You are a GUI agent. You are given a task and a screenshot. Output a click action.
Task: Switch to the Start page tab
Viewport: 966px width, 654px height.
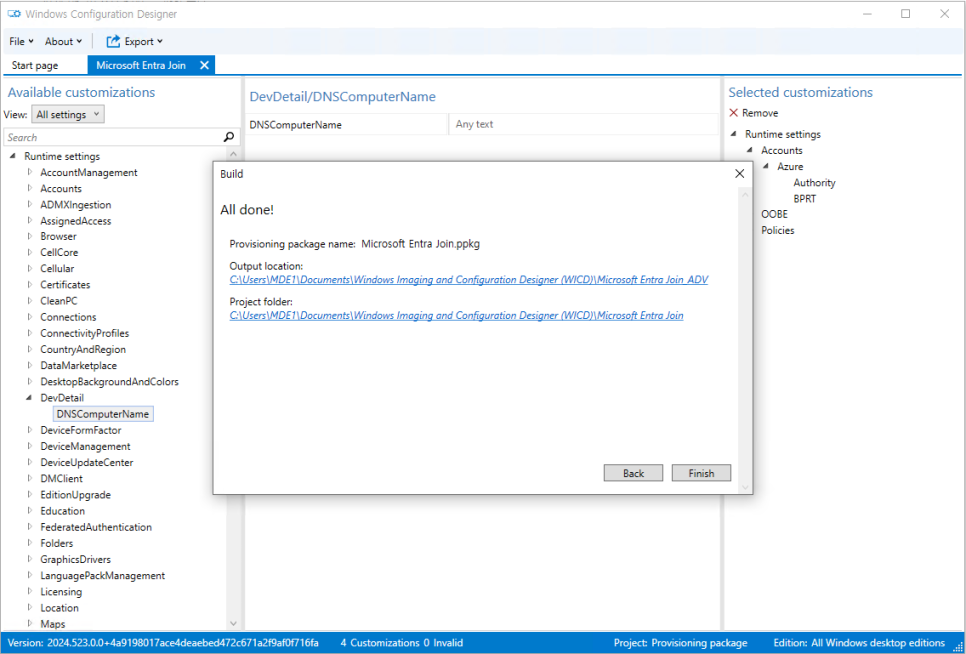(x=35, y=65)
